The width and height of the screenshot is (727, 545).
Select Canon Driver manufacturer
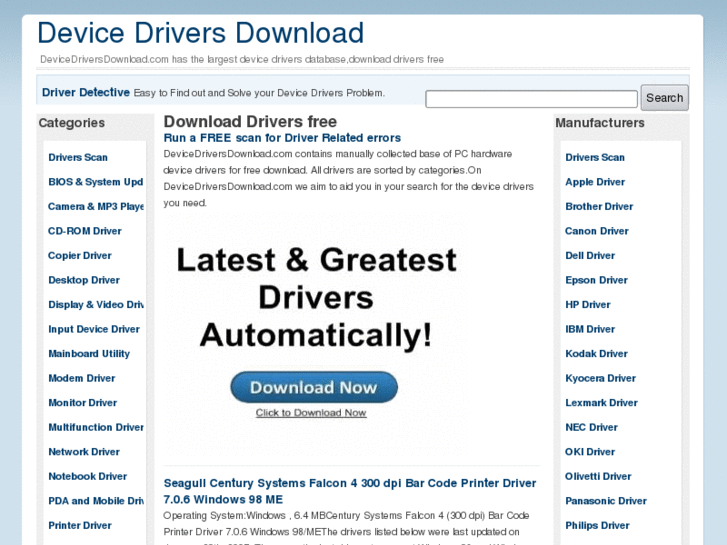click(597, 231)
